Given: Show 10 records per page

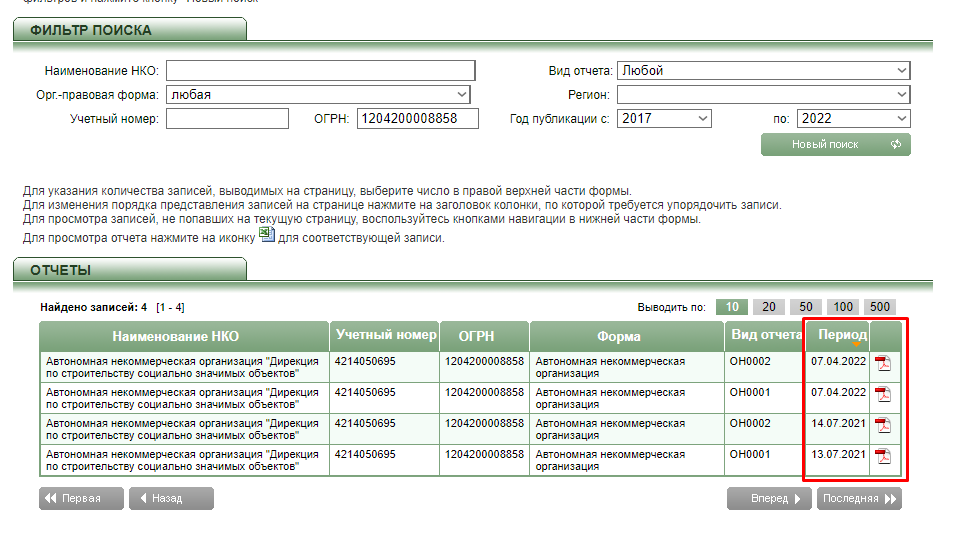Looking at the screenshot, I should pos(732,307).
